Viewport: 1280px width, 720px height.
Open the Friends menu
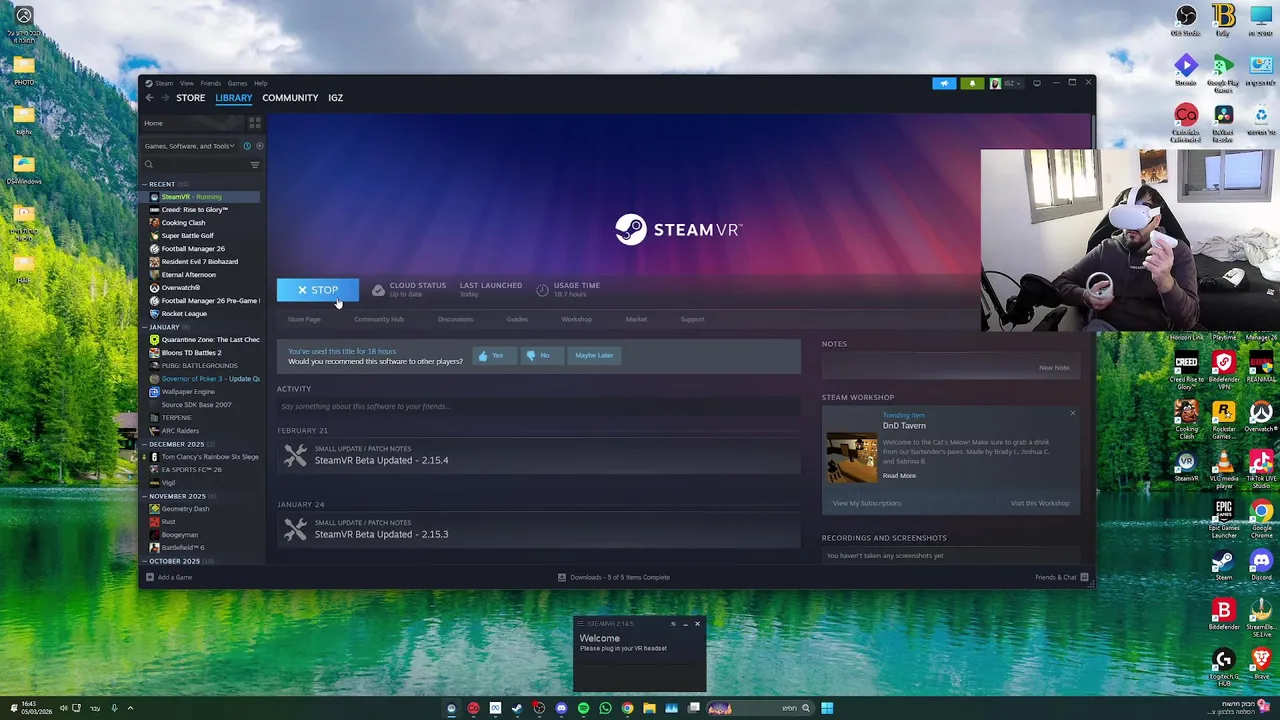210,83
